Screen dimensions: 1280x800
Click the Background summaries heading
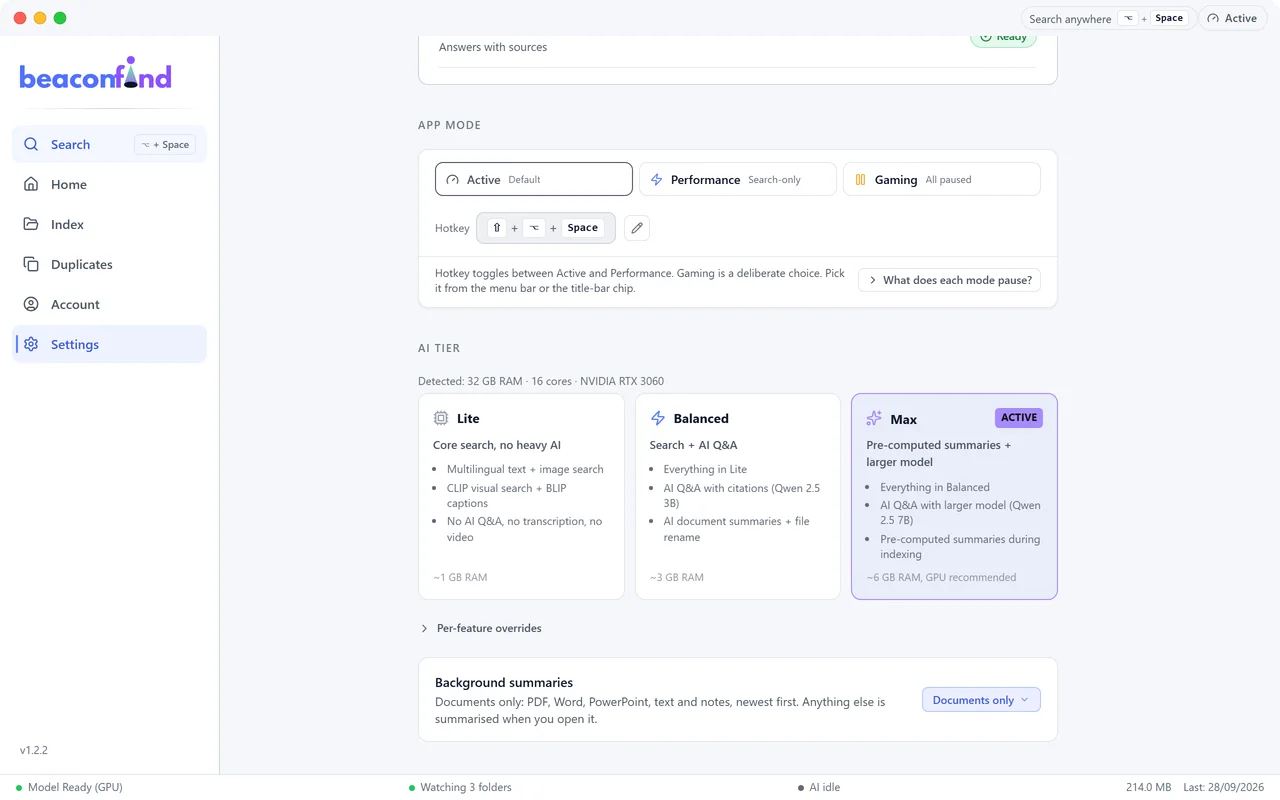pos(504,683)
